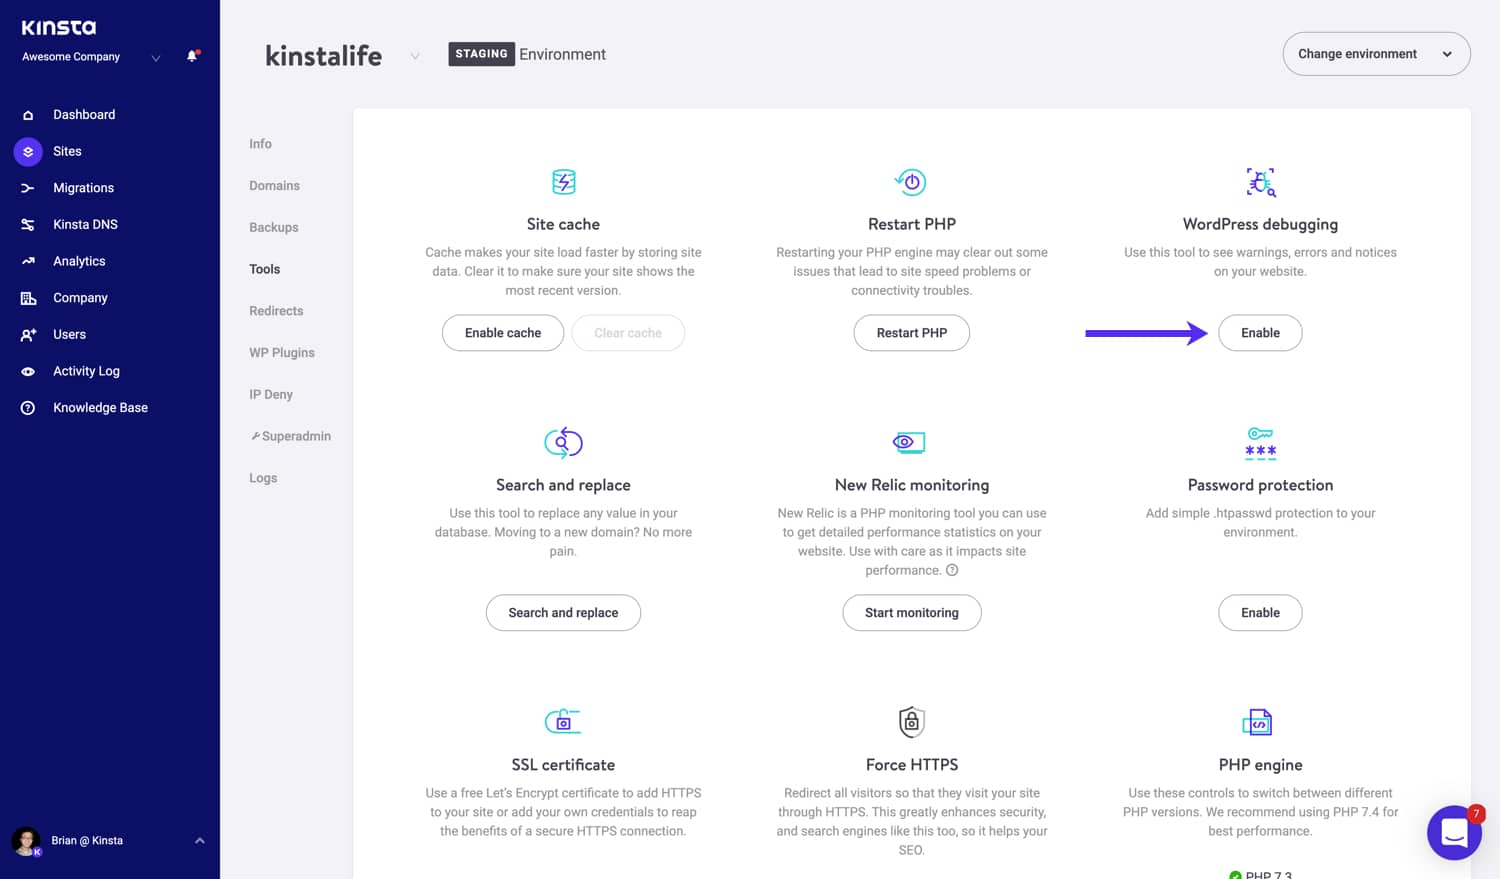
Task: Click the Enable cache button
Action: tap(503, 333)
